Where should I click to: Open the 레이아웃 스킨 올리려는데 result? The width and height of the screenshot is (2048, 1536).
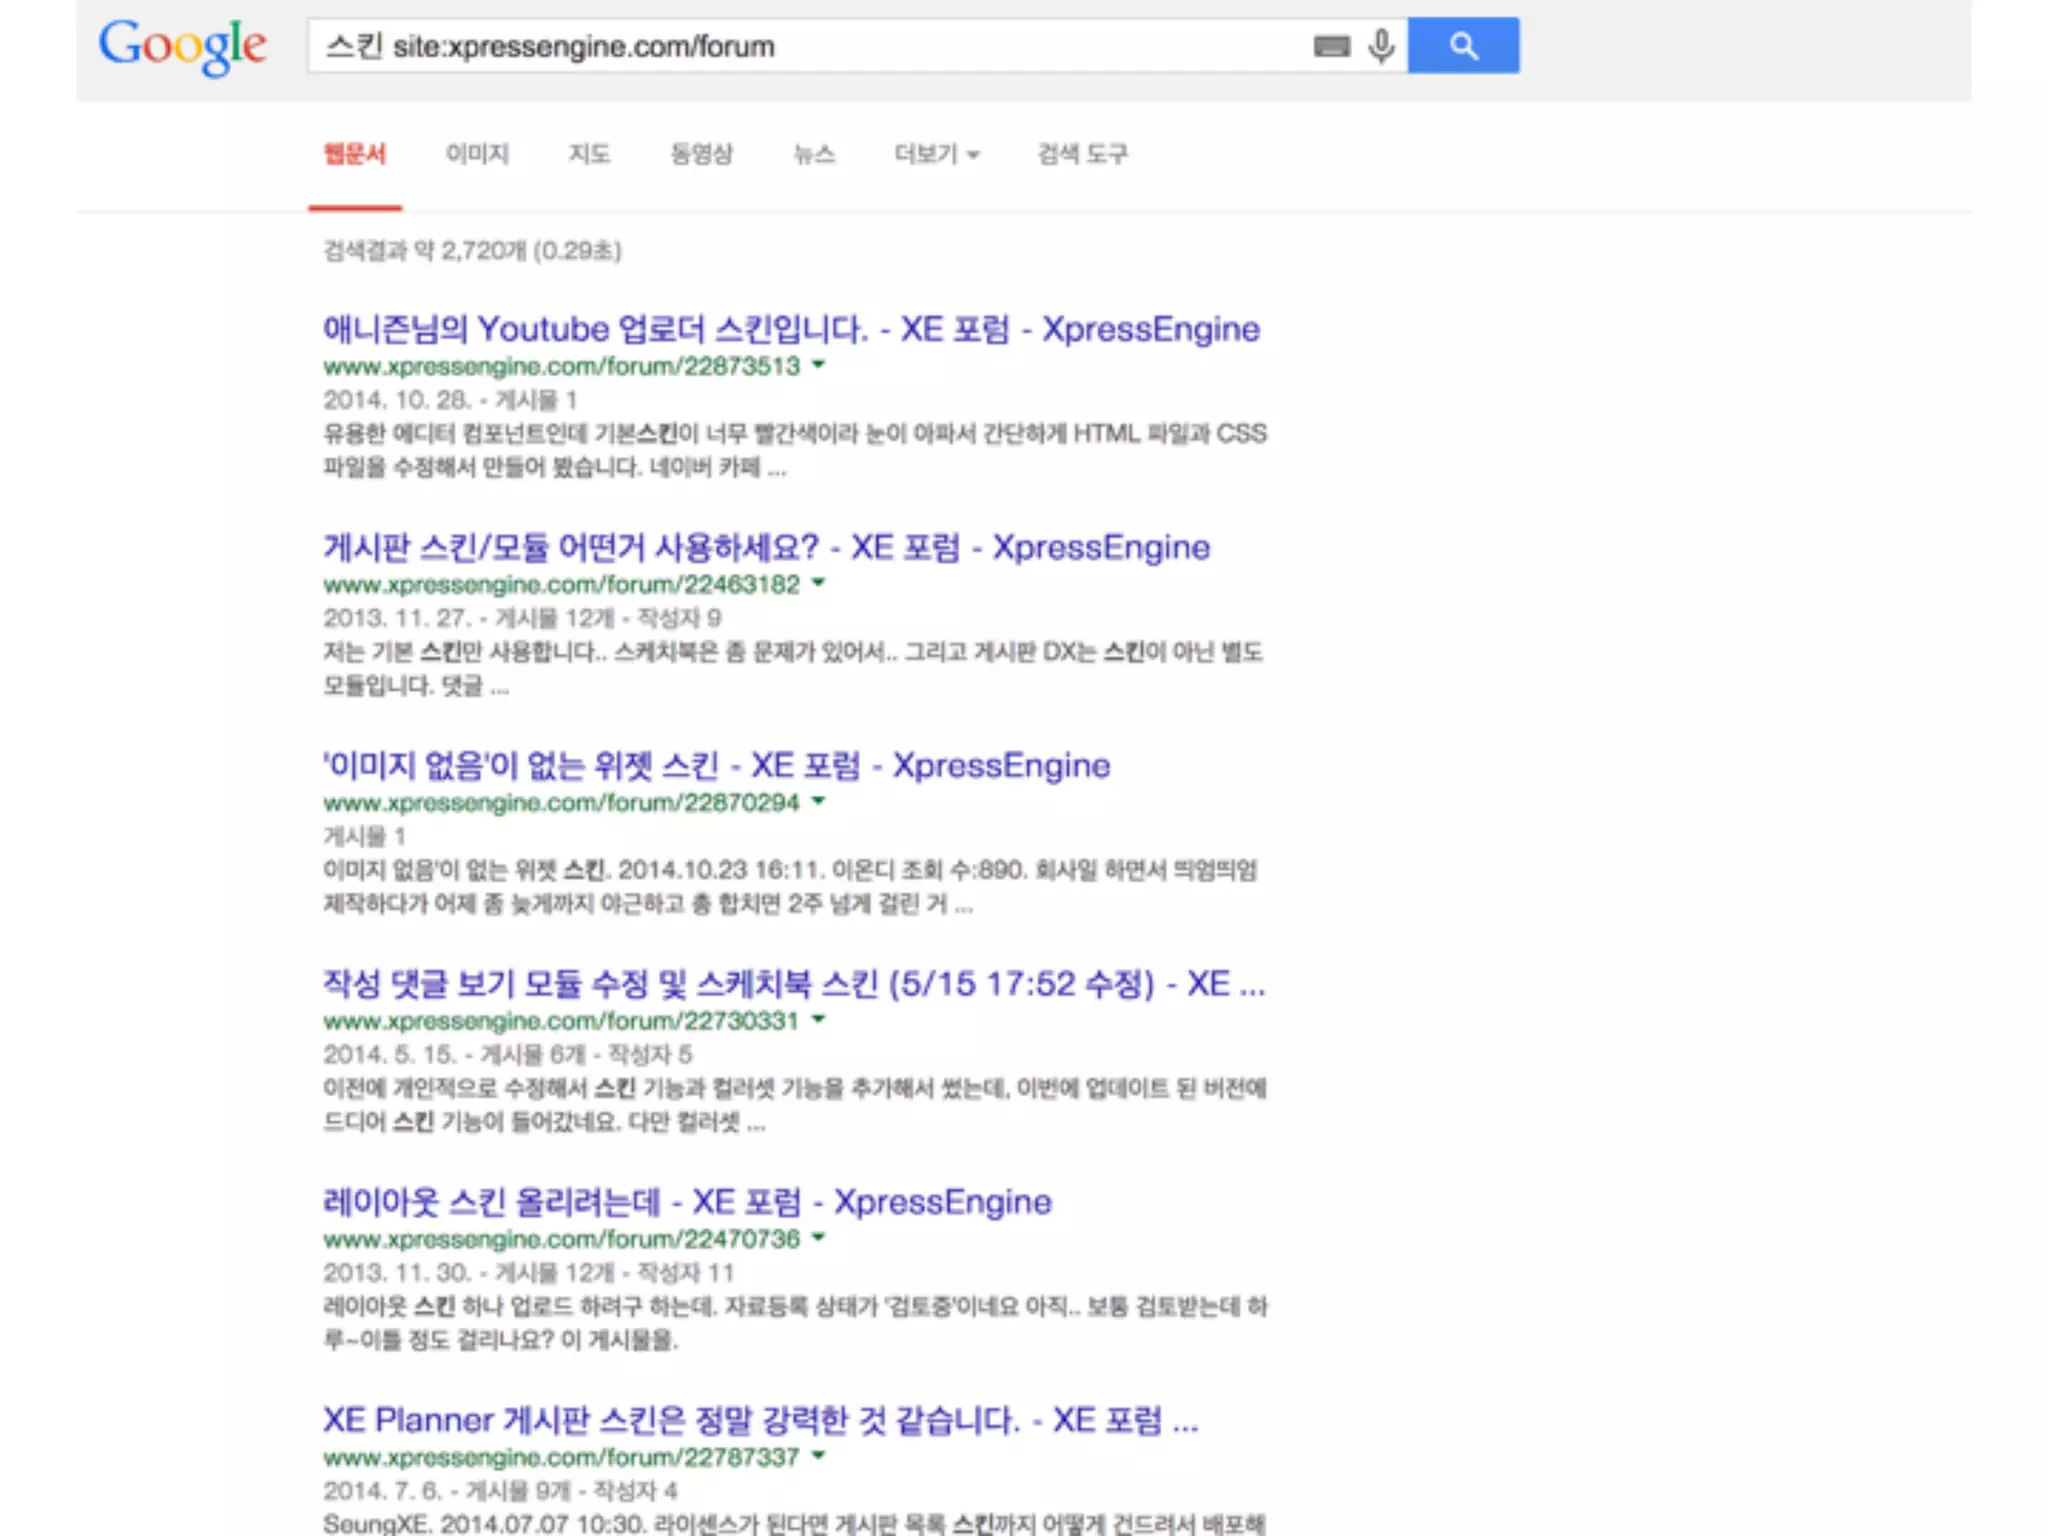pos(686,1201)
